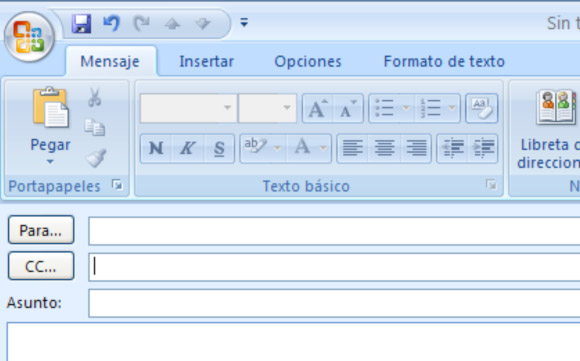Viewport: 580px width, 361px height.
Task: Expand the font color dropdown
Action: (324, 148)
